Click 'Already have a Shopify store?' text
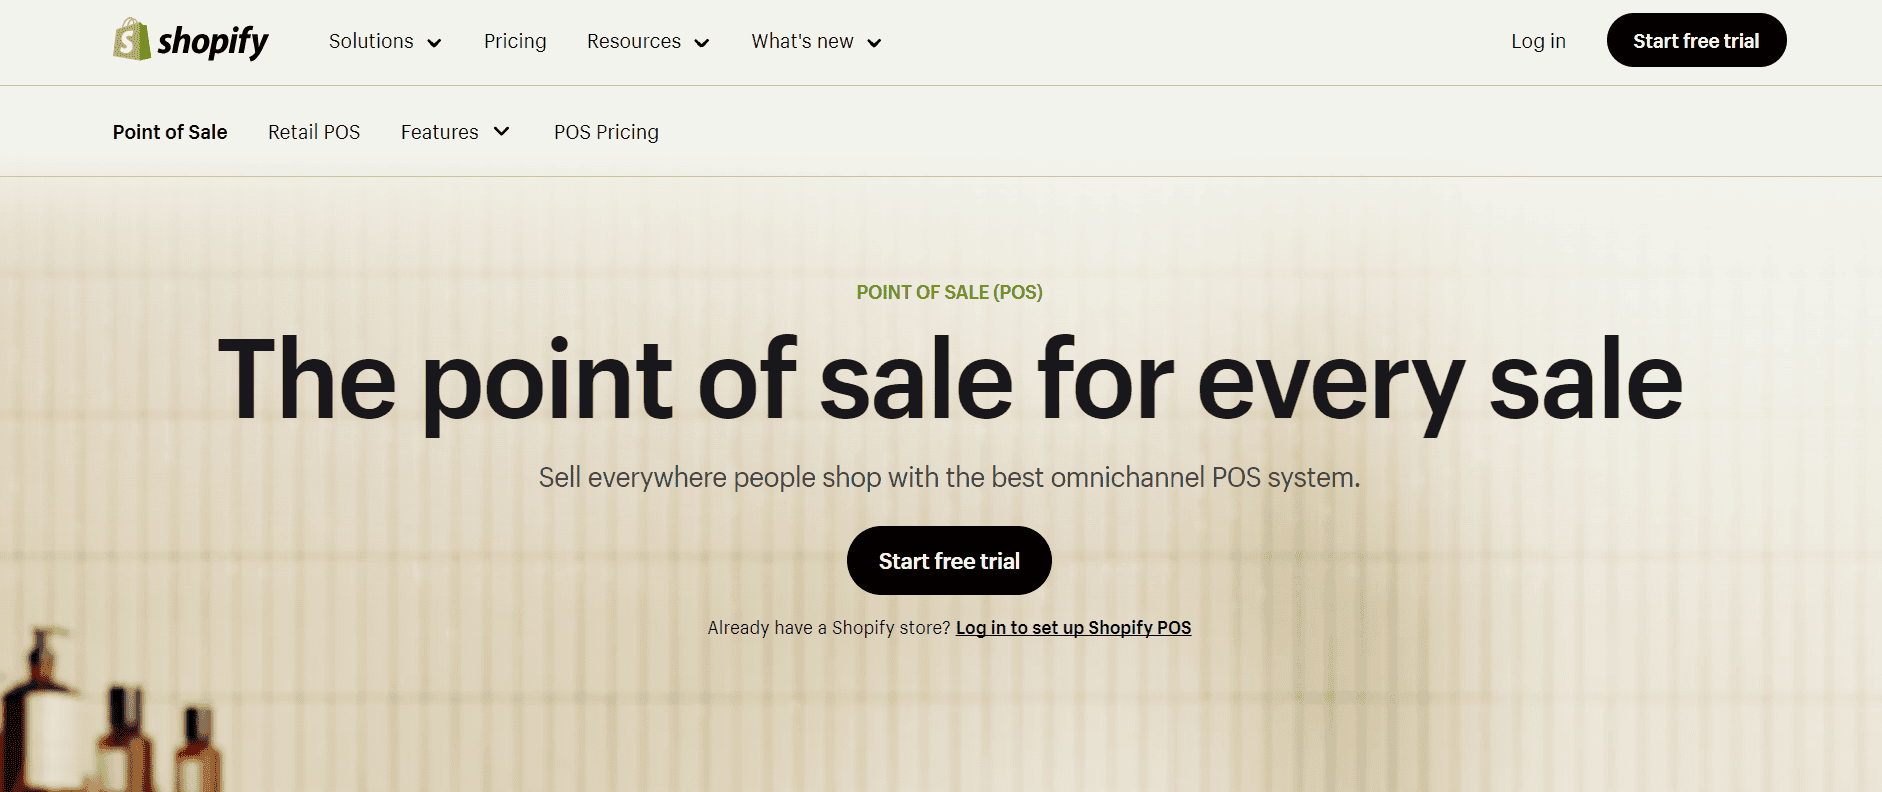The height and width of the screenshot is (792, 1882). 829,627
